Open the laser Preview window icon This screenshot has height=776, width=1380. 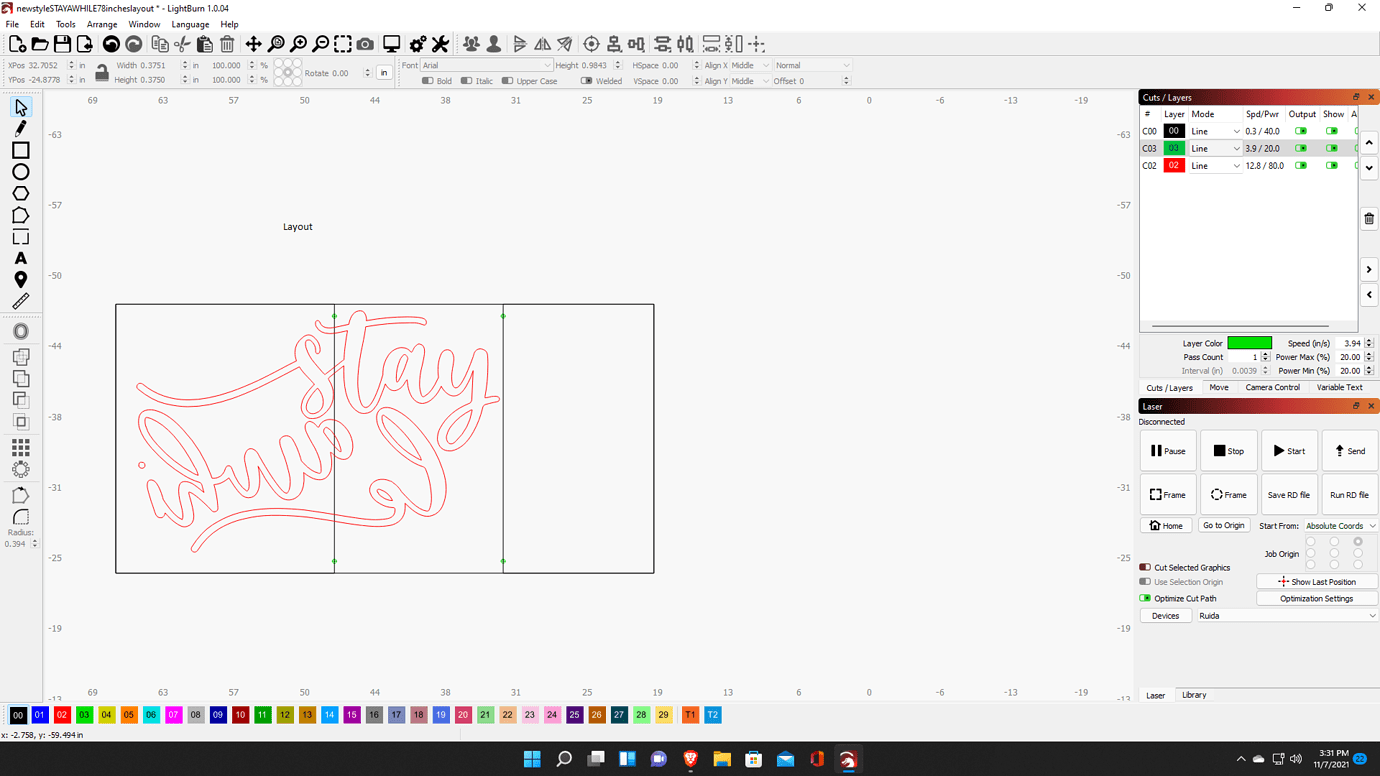391,45
